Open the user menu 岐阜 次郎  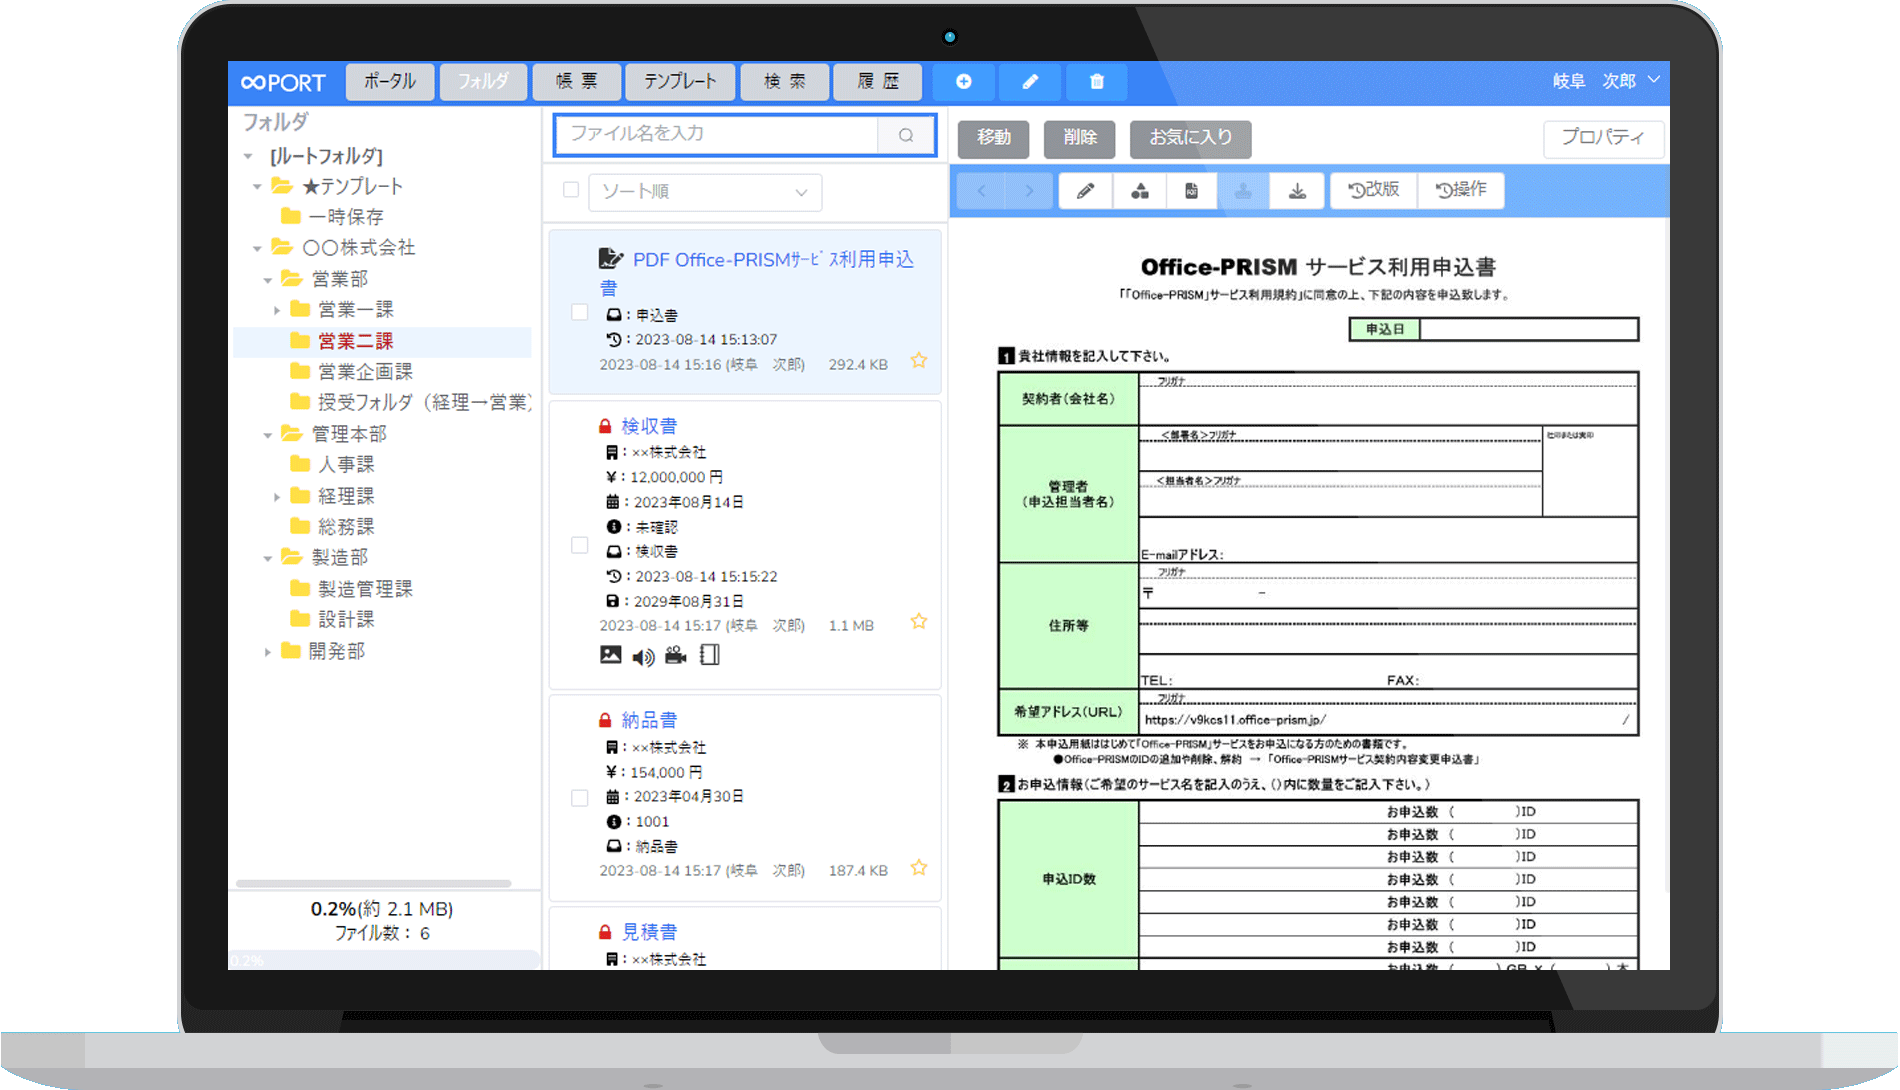[1606, 81]
